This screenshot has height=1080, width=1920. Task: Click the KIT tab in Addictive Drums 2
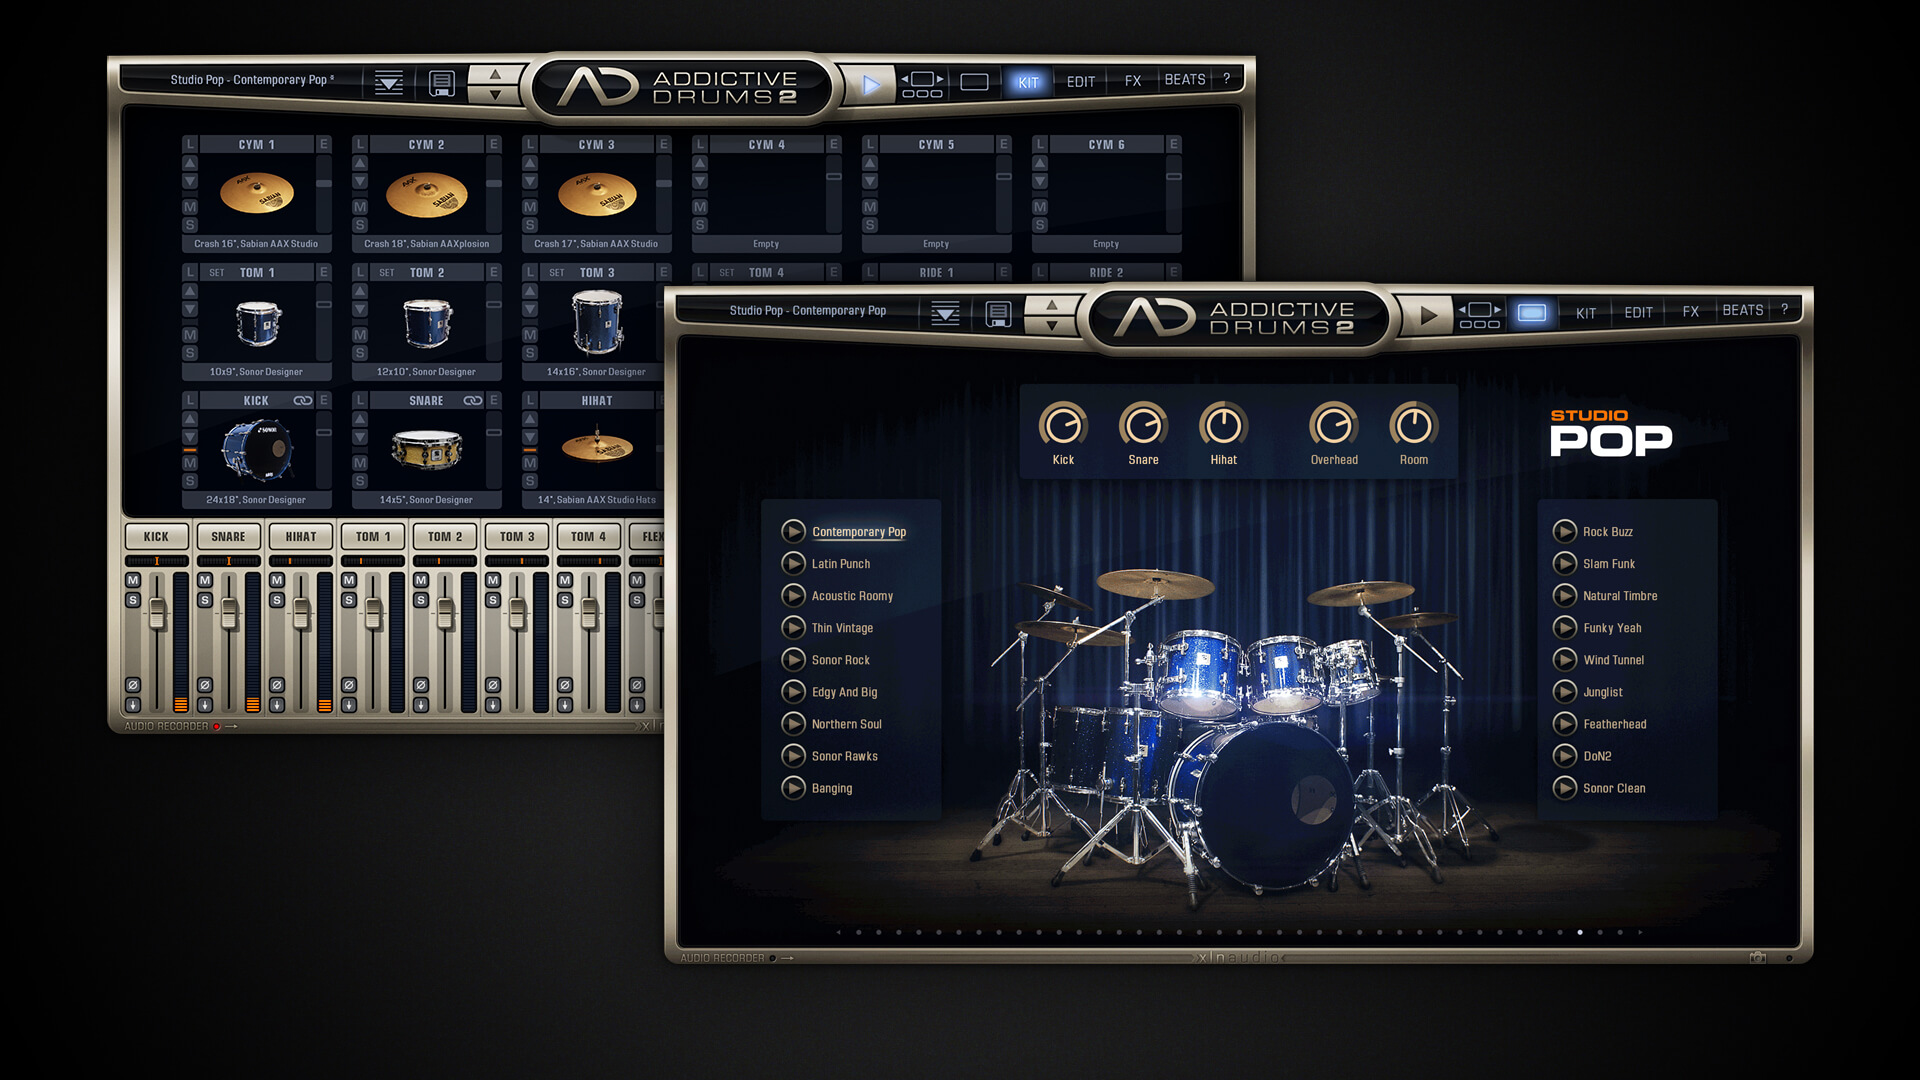pos(1584,311)
